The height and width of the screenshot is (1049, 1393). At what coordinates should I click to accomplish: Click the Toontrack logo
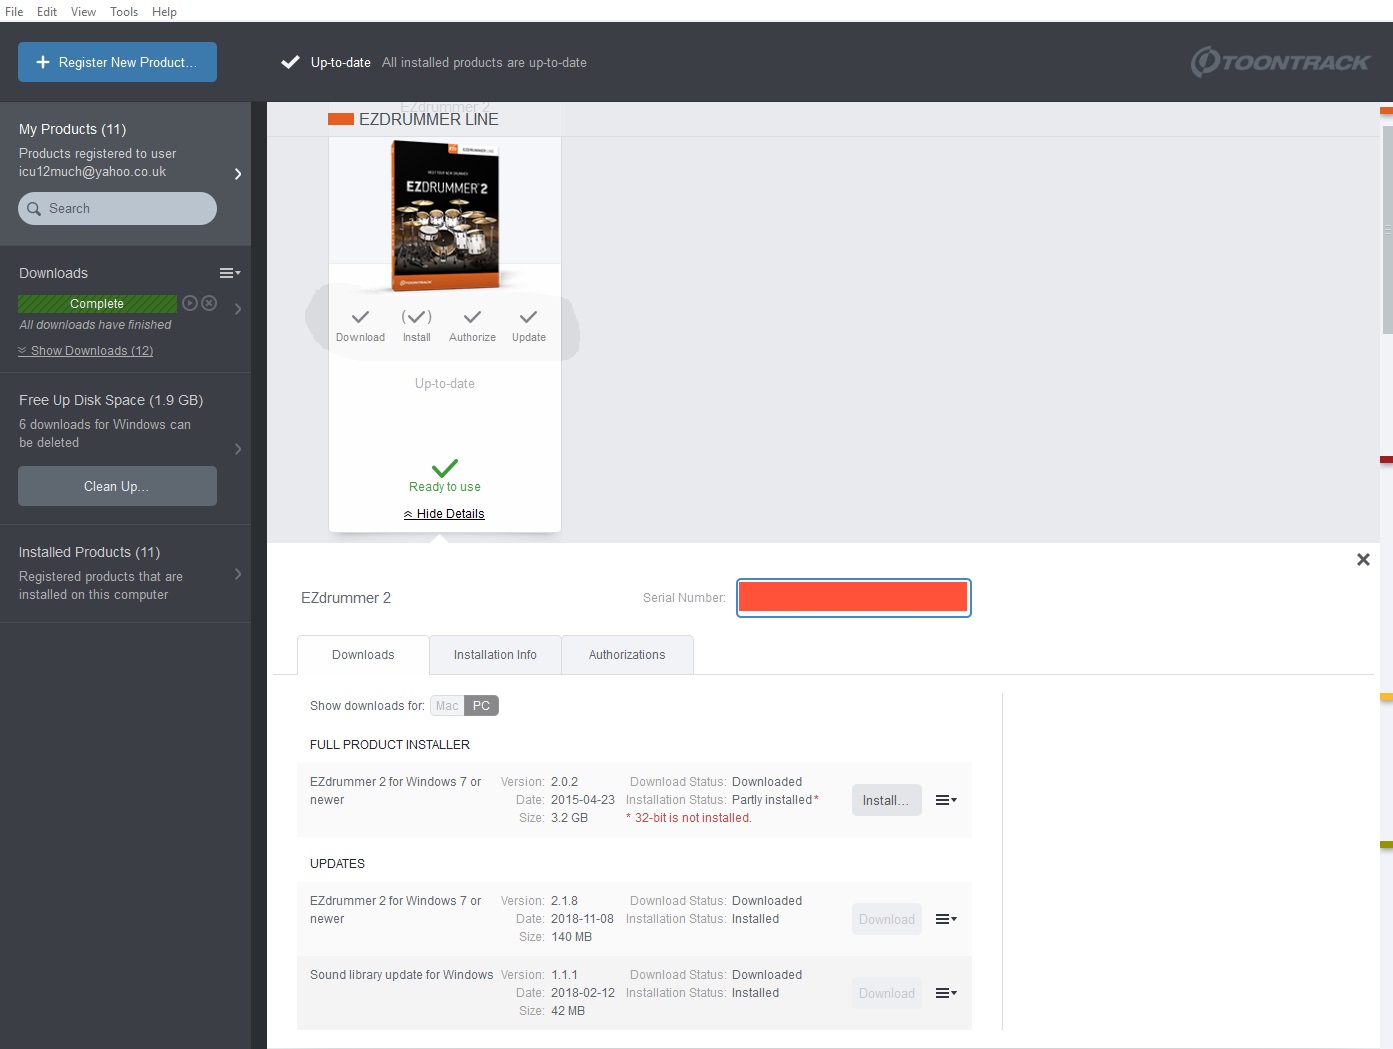(x=1280, y=62)
